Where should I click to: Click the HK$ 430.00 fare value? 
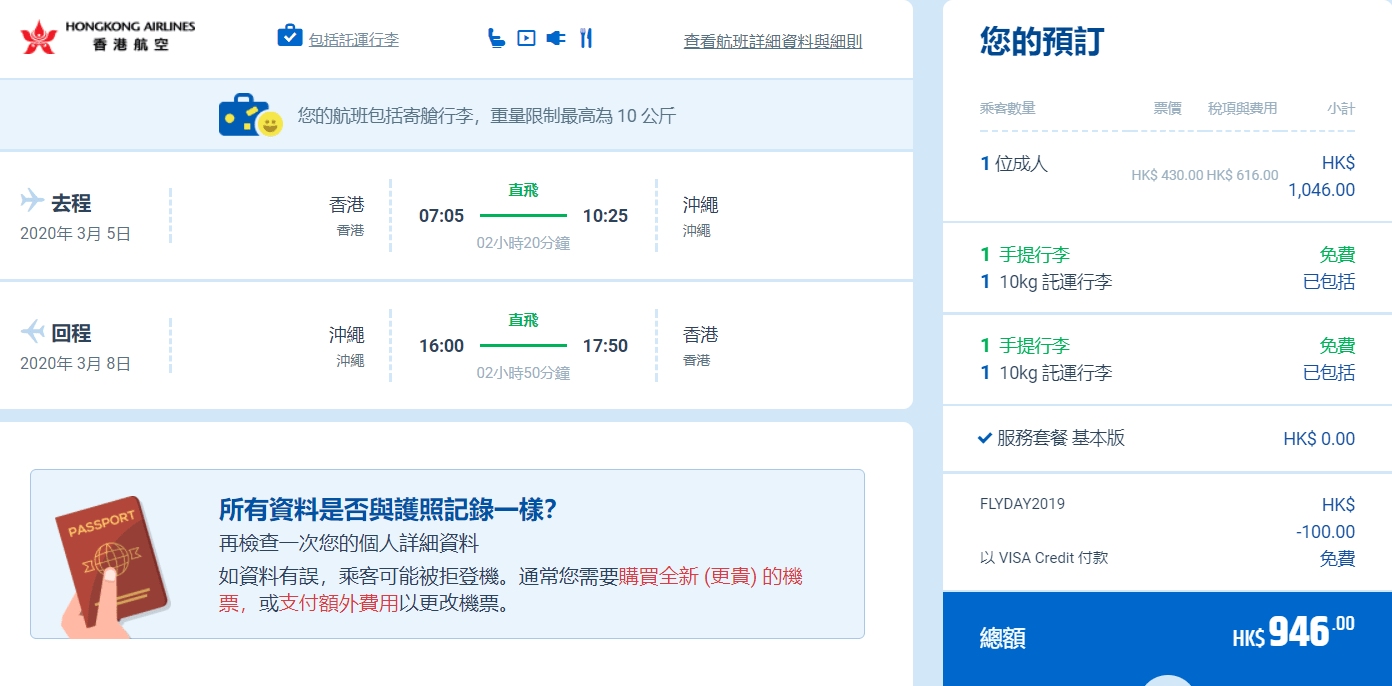tap(1167, 175)
